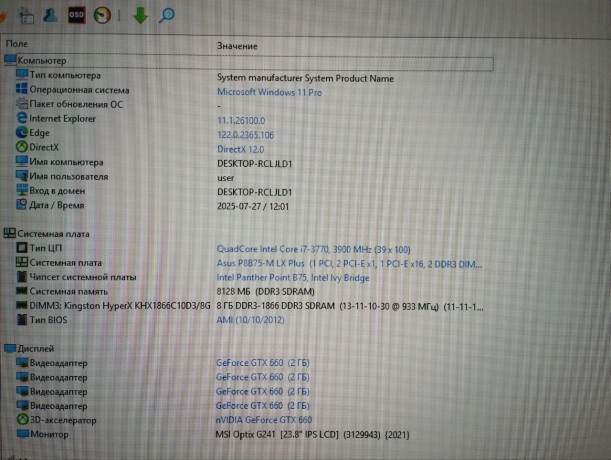The image size is (611, 460).
Task: Select the Компьютер group row
Action: (249, 62)
